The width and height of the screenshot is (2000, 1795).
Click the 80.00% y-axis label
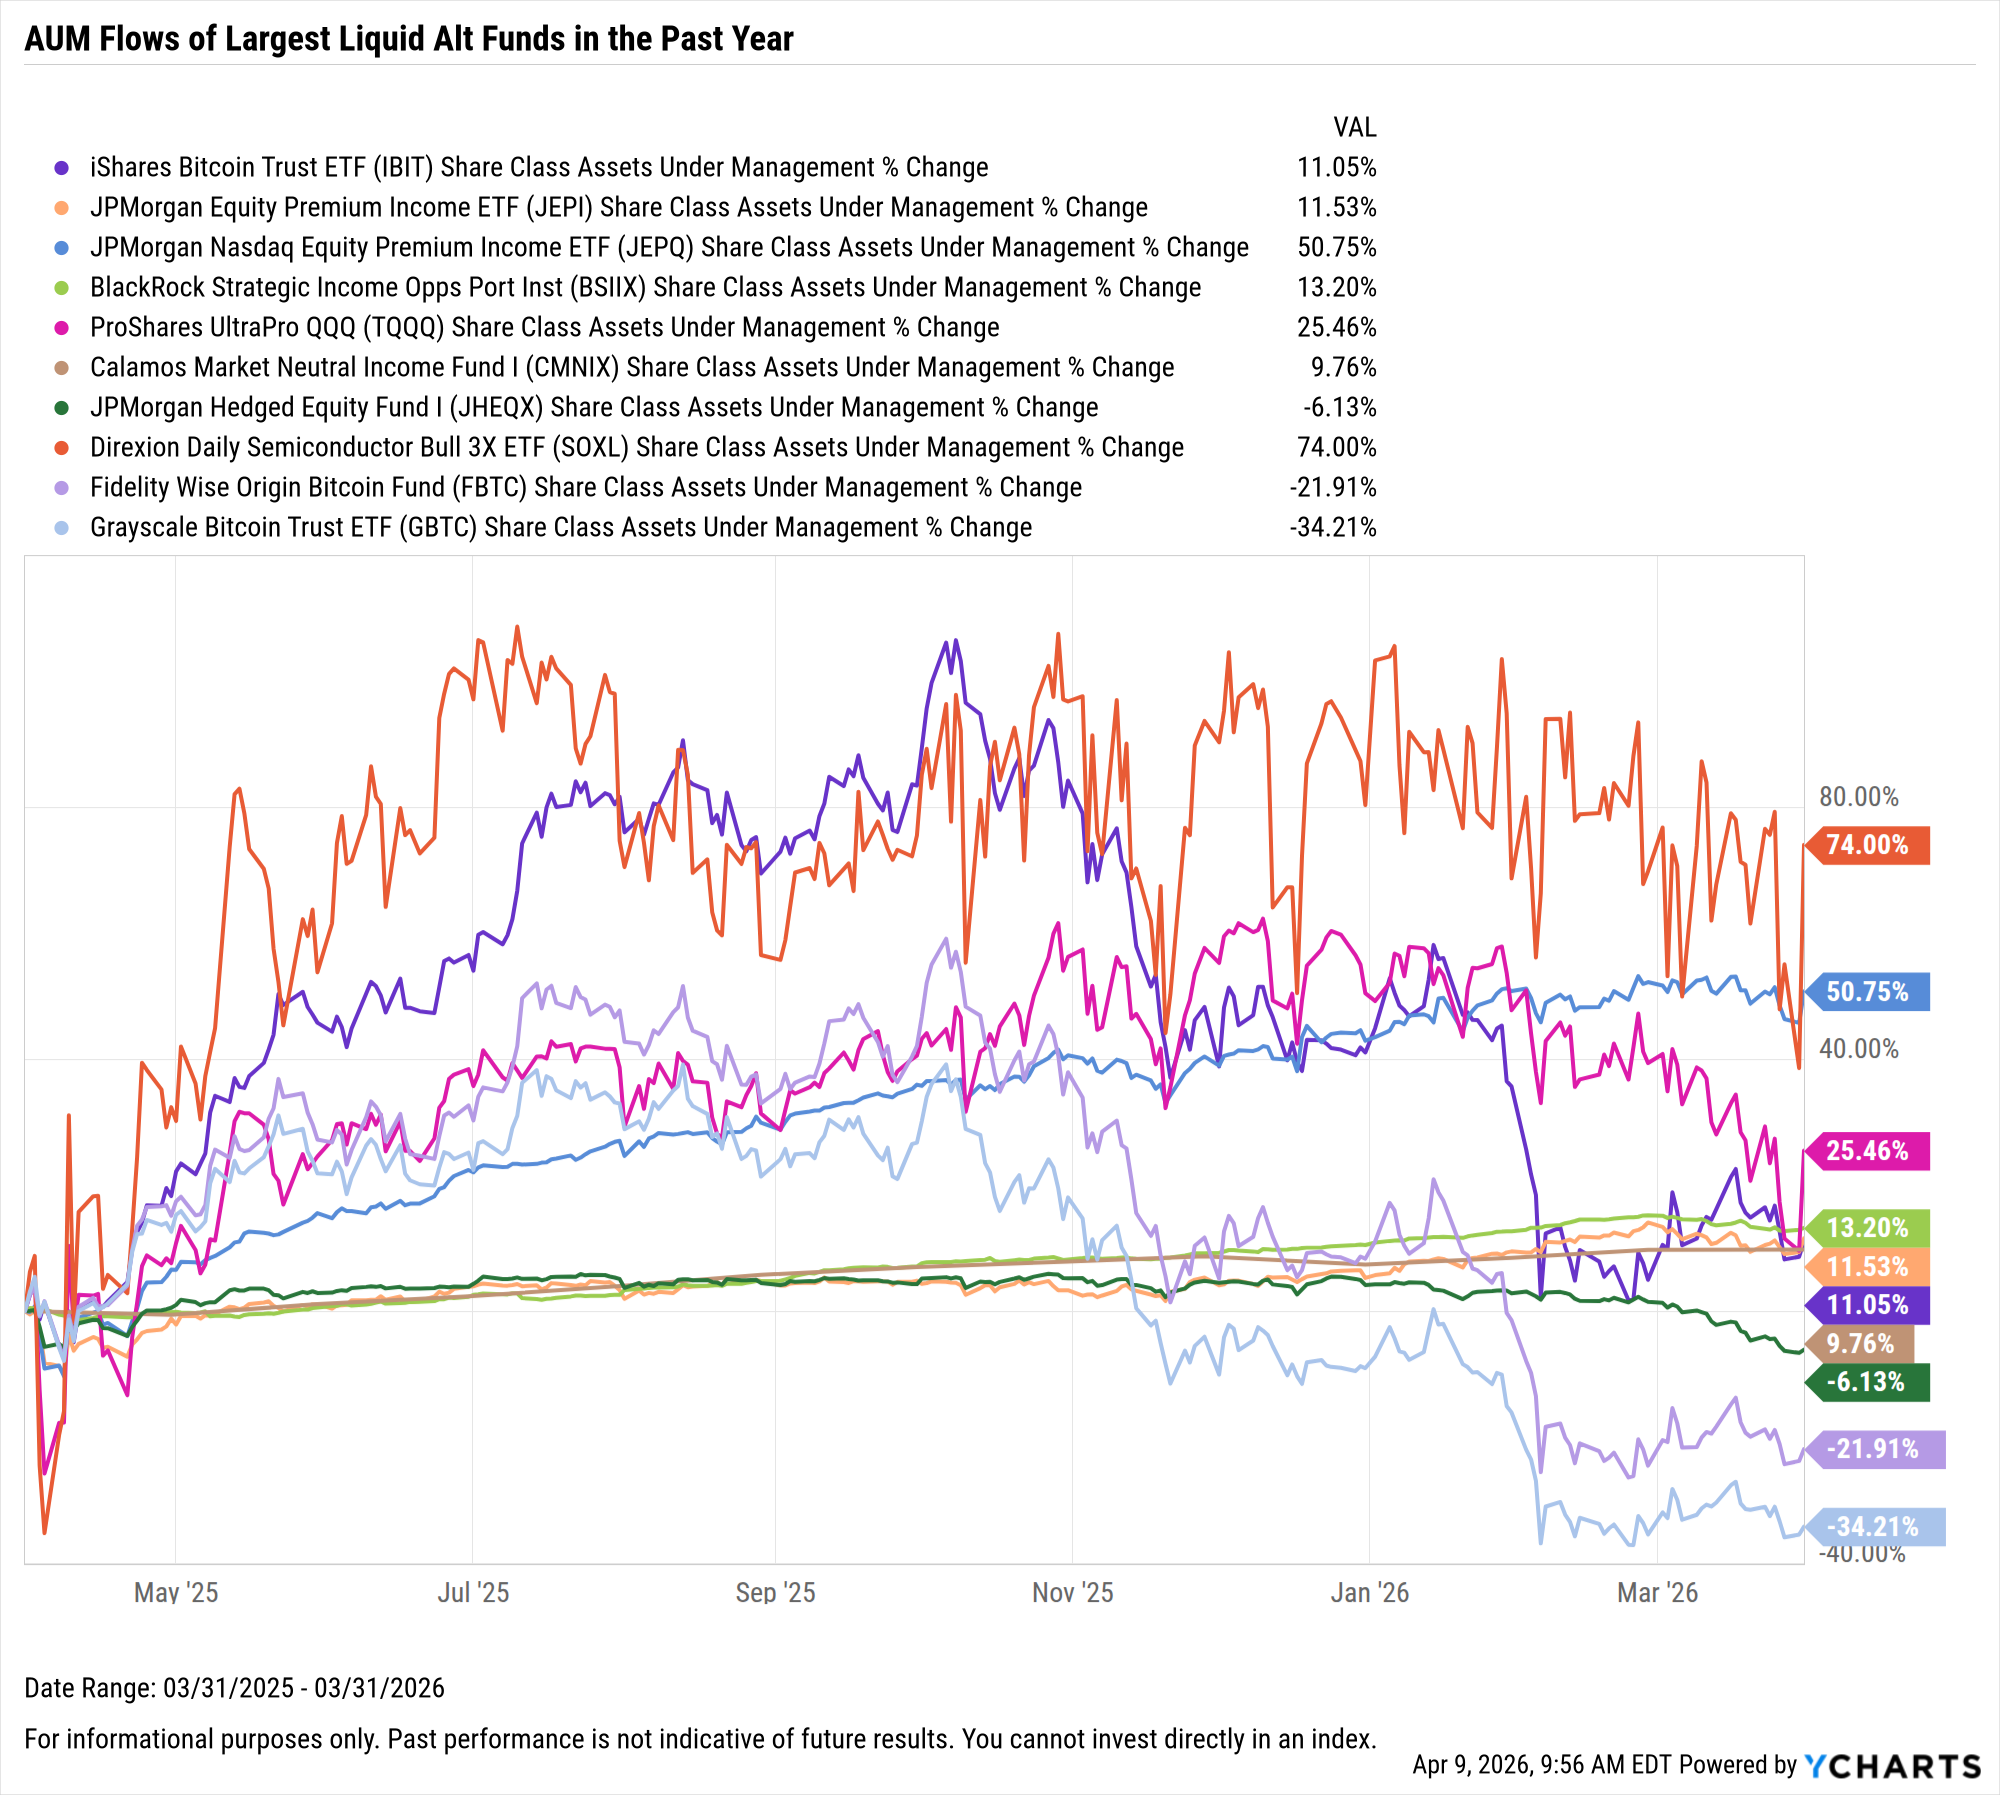1858,797
